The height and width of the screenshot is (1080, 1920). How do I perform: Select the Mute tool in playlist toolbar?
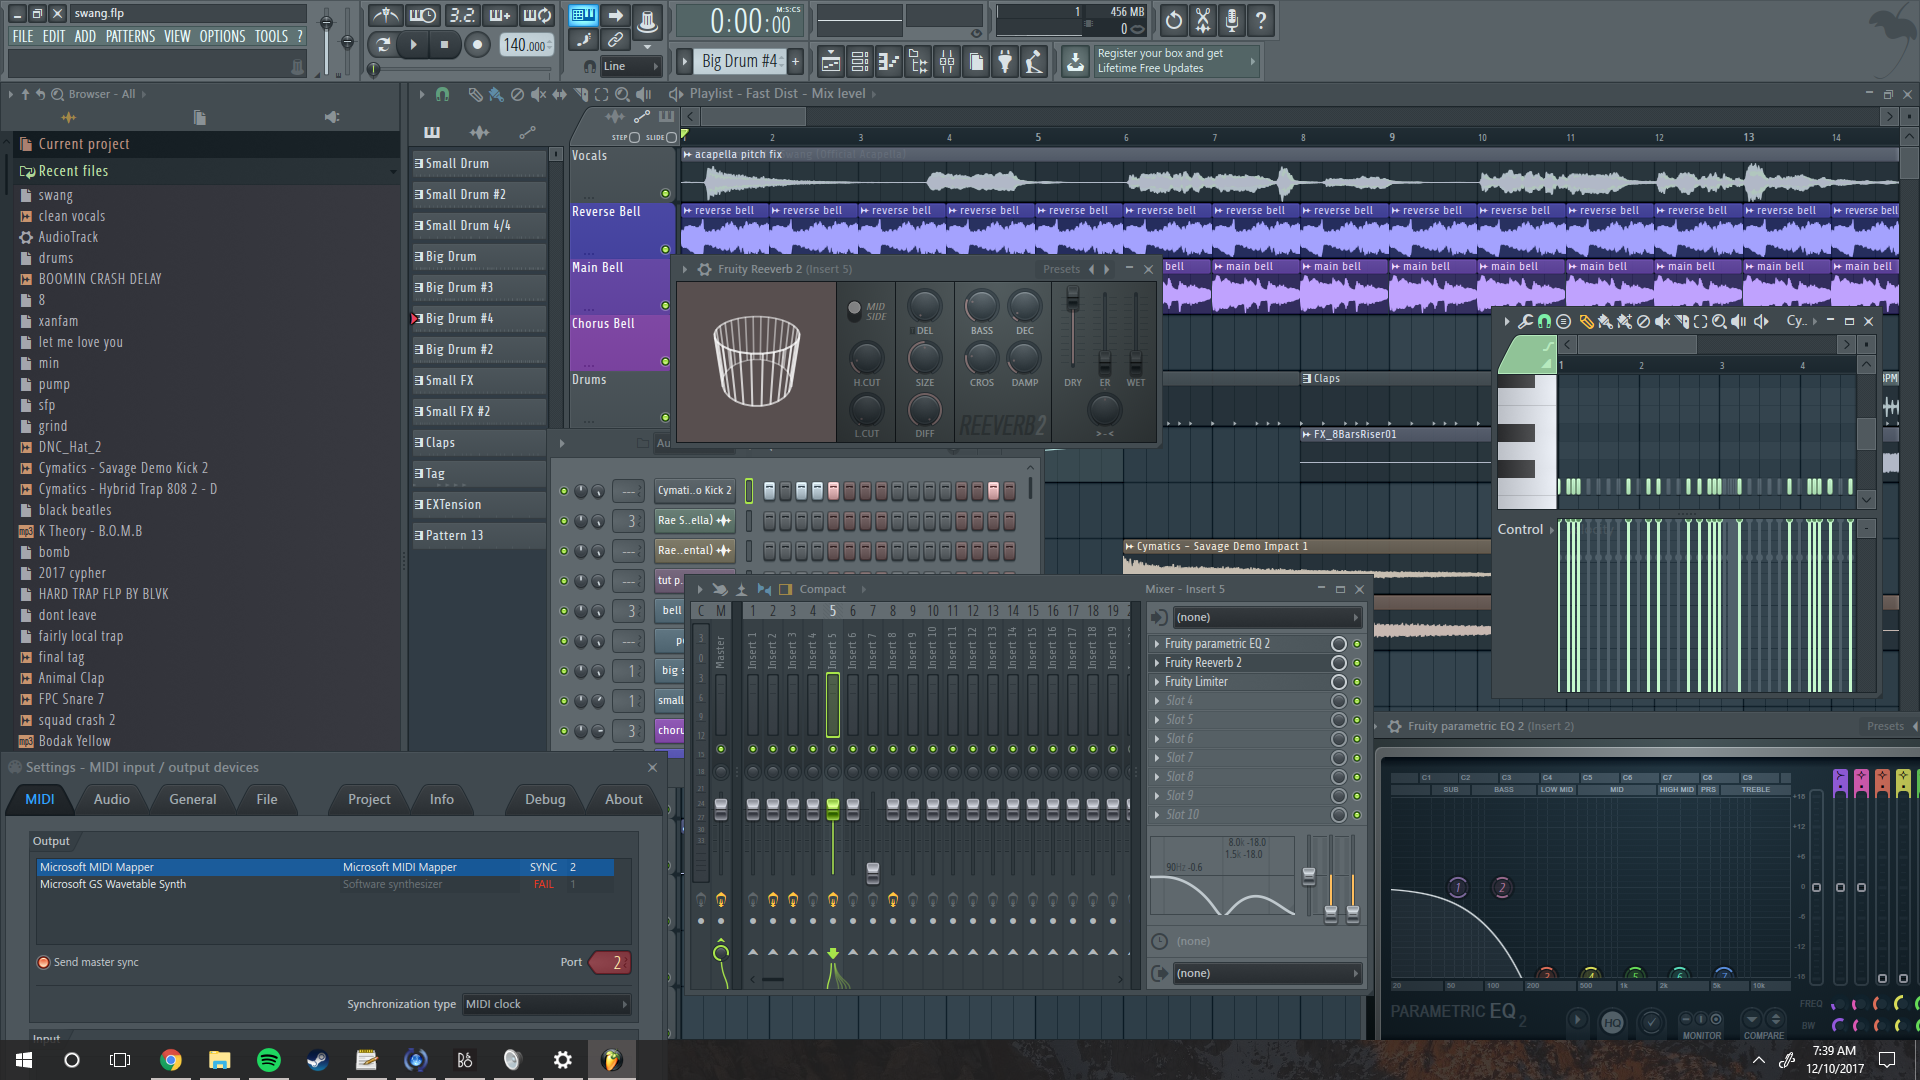tap(538, 94)
